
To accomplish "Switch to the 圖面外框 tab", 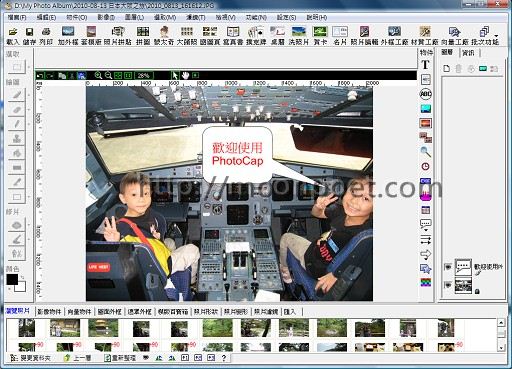I will pyautogui.click(x=109, y=312).
